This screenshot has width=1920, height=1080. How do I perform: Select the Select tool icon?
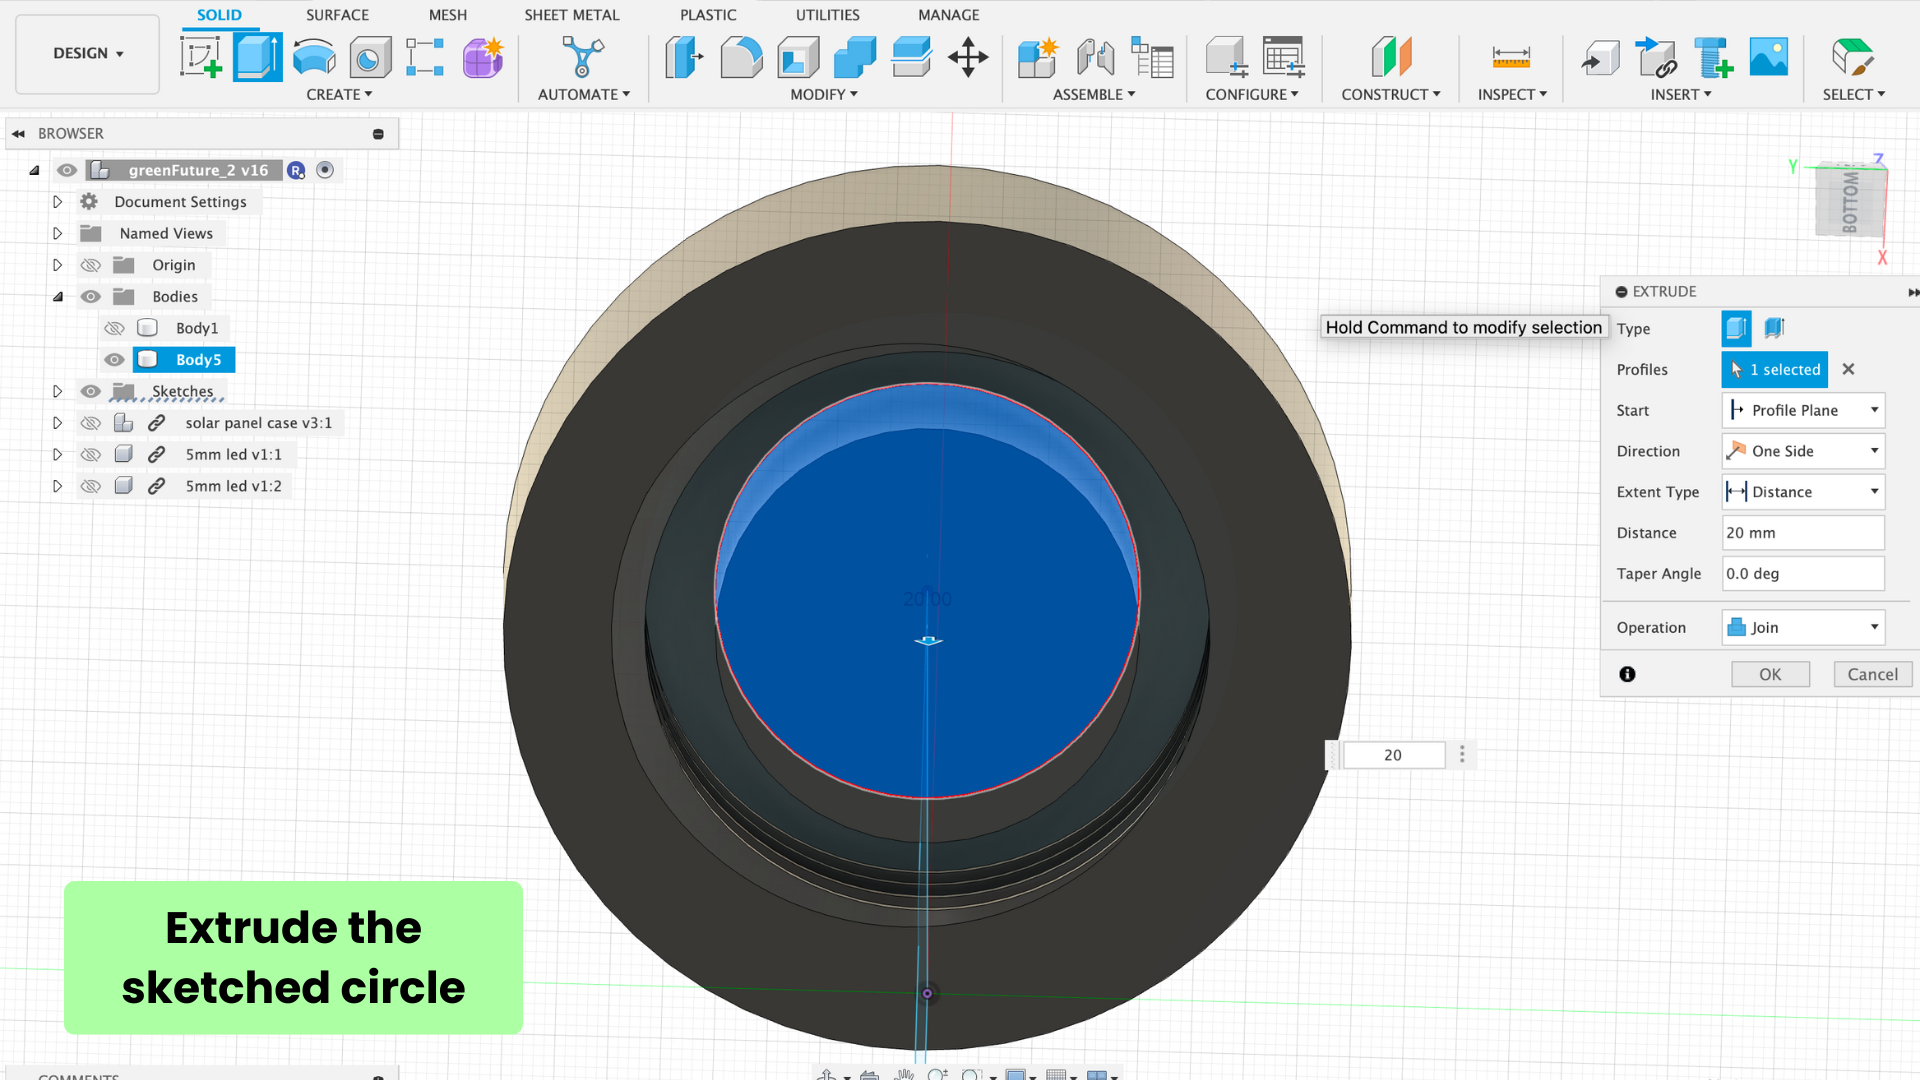pyautogui.click(x=1852, y=57)
